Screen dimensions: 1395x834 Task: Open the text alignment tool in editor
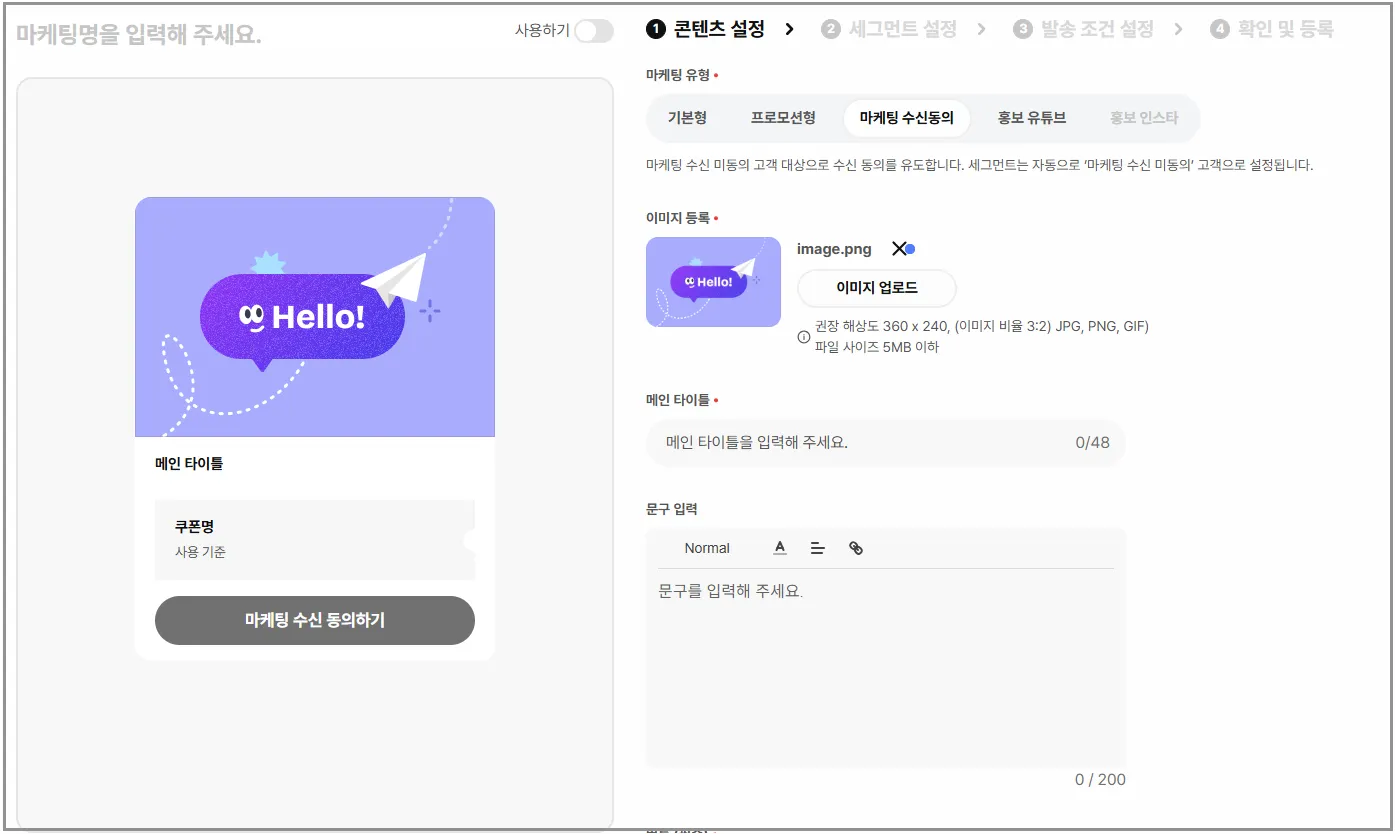click(817, 548)
